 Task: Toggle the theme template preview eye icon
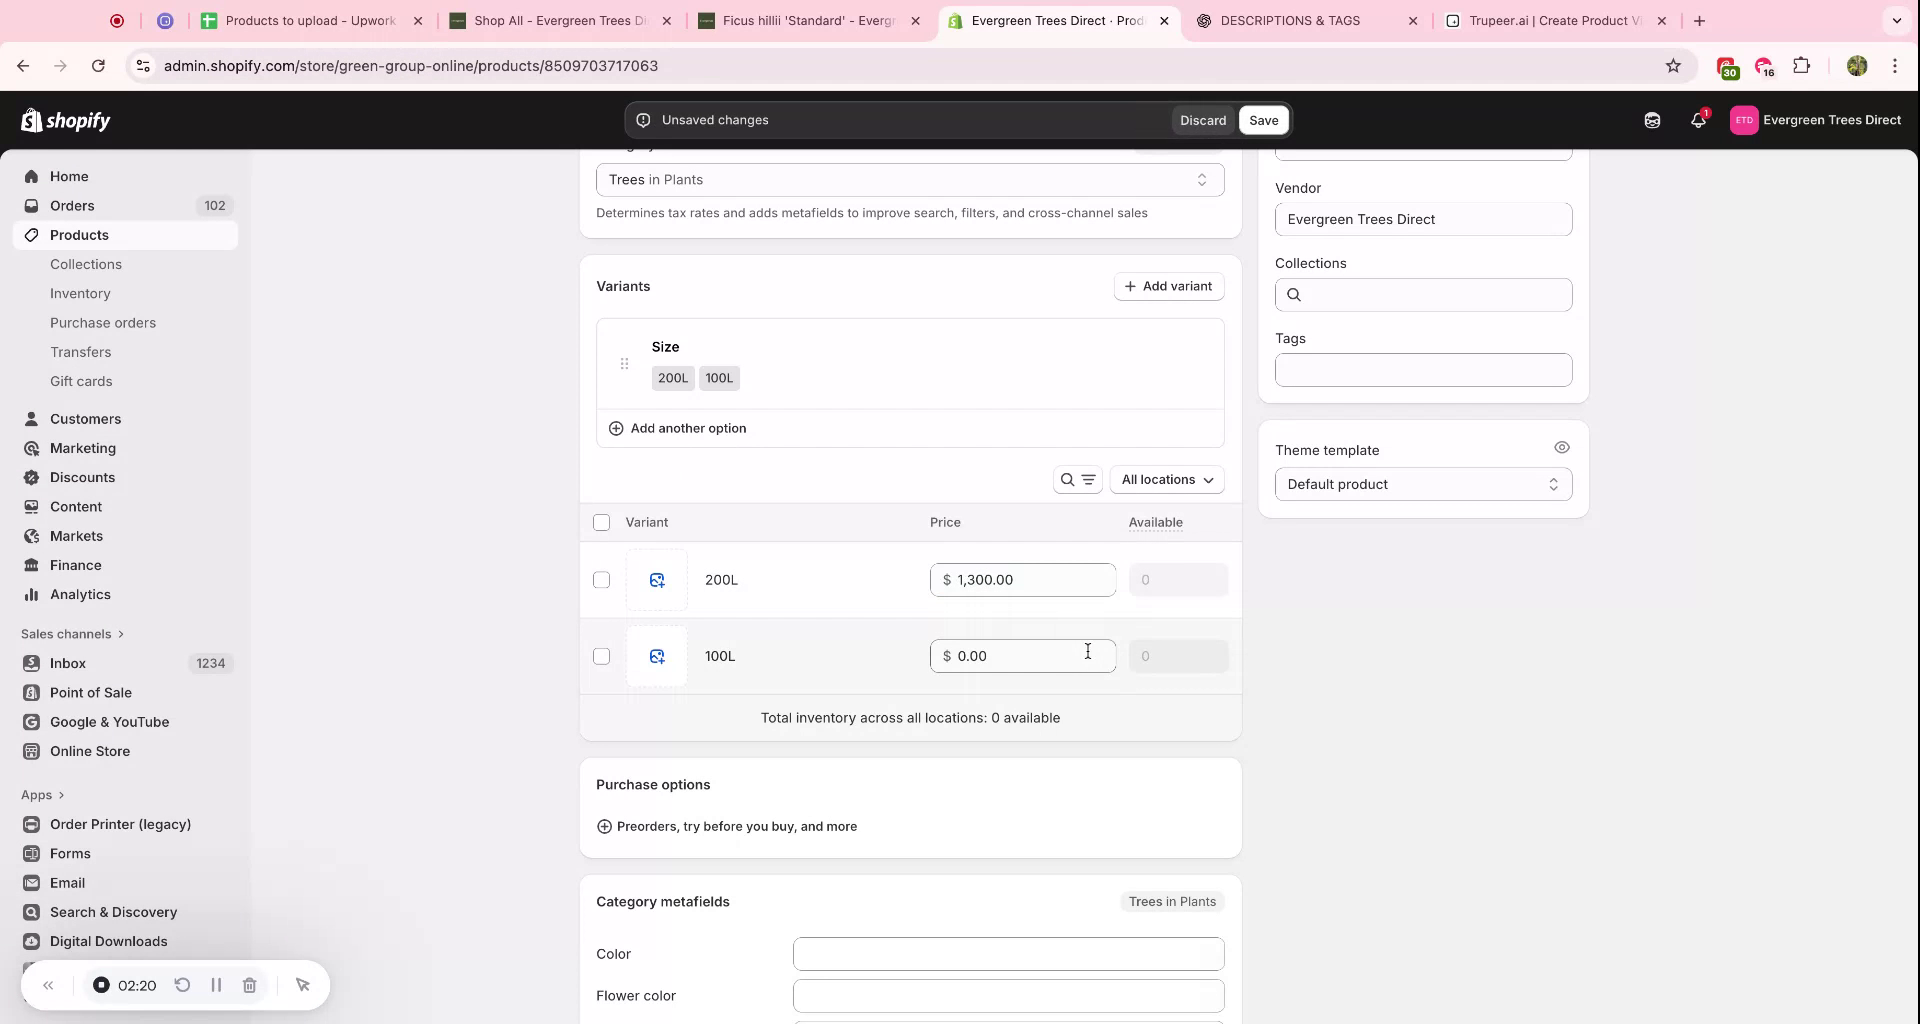tap(1562, 447)
